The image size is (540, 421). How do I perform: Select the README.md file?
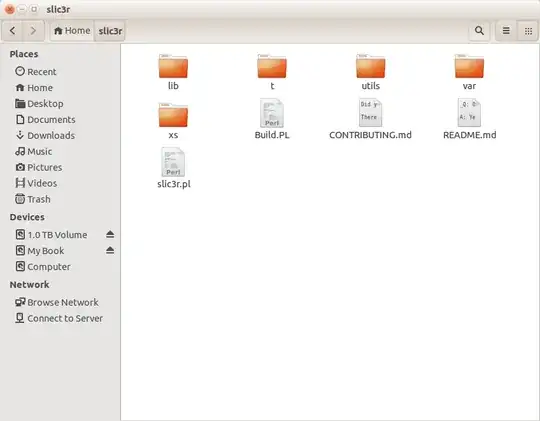[469, 119]
